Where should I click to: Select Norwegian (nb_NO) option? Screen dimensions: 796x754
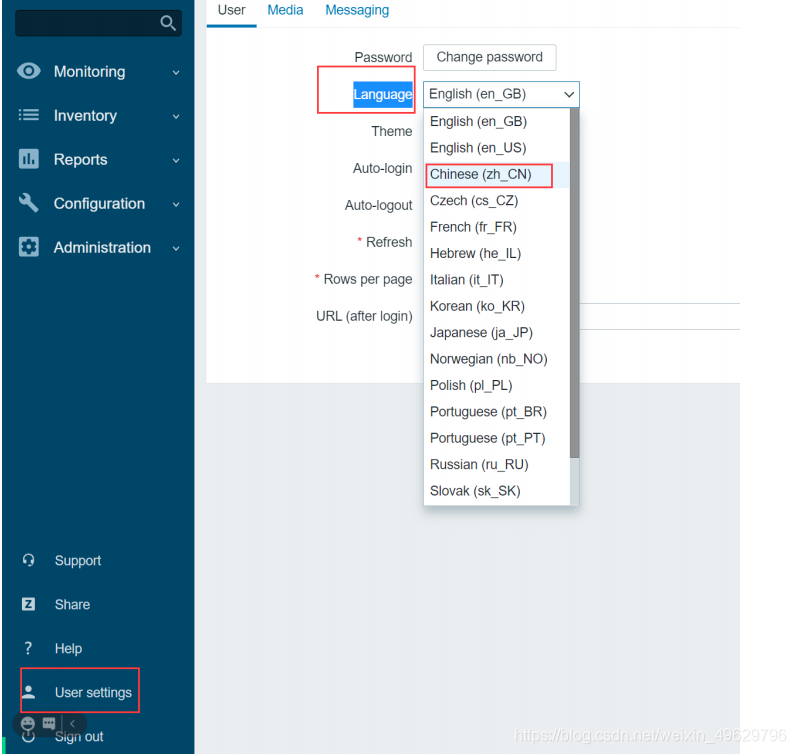click(x=496, y=359)
